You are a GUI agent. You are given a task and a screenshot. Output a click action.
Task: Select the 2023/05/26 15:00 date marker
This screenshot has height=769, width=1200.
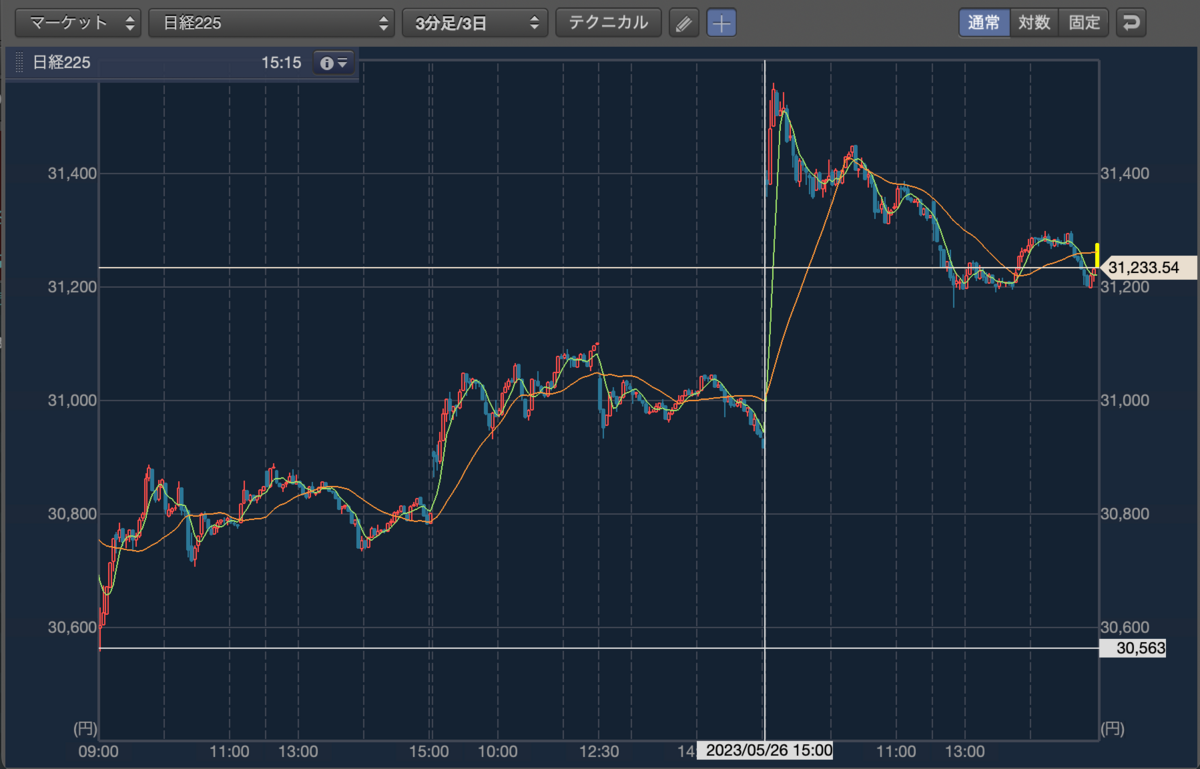[765, 750]
